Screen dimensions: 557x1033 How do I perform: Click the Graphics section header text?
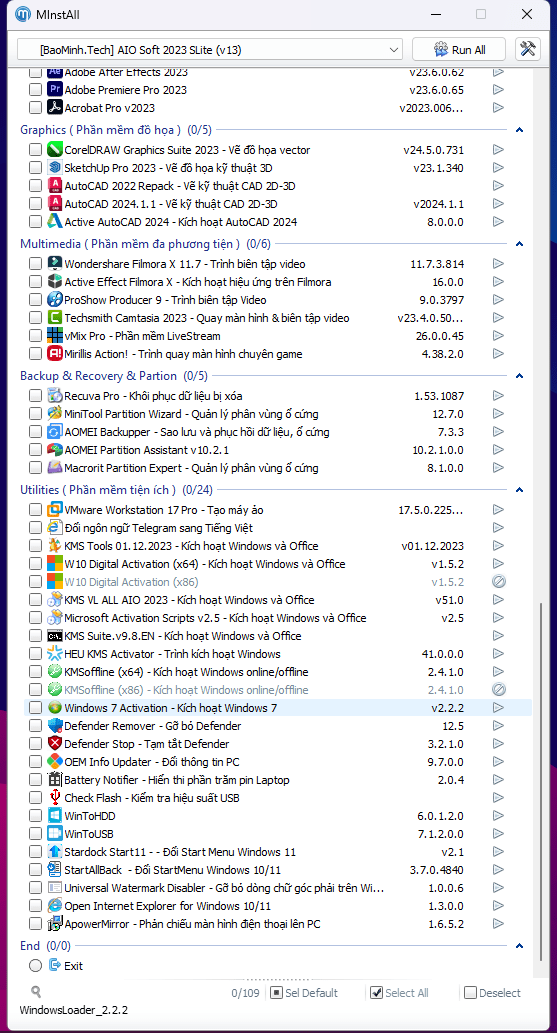116,130
